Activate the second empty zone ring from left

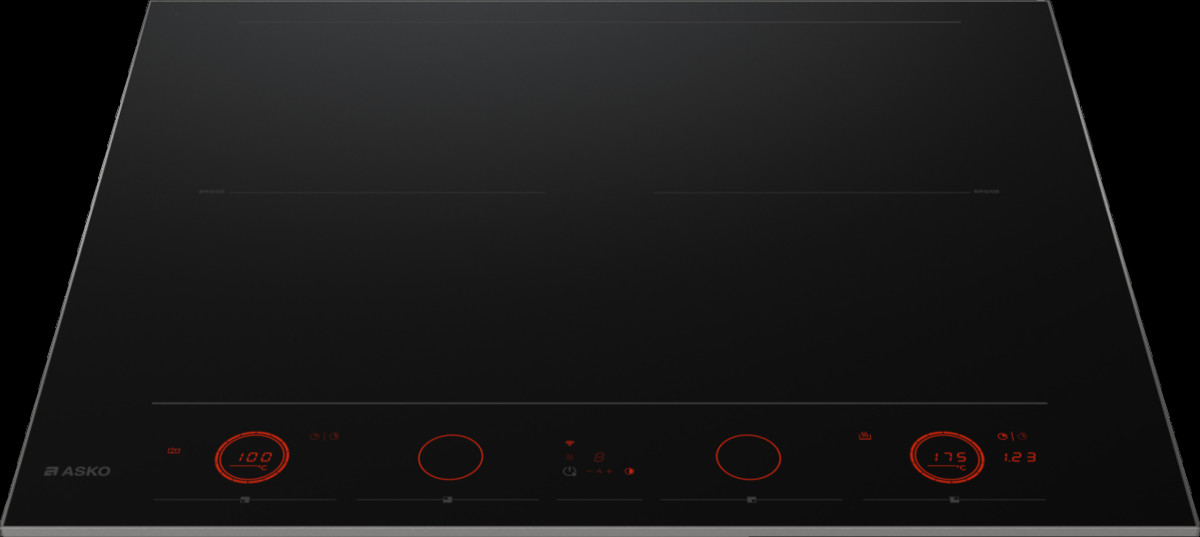450,457
